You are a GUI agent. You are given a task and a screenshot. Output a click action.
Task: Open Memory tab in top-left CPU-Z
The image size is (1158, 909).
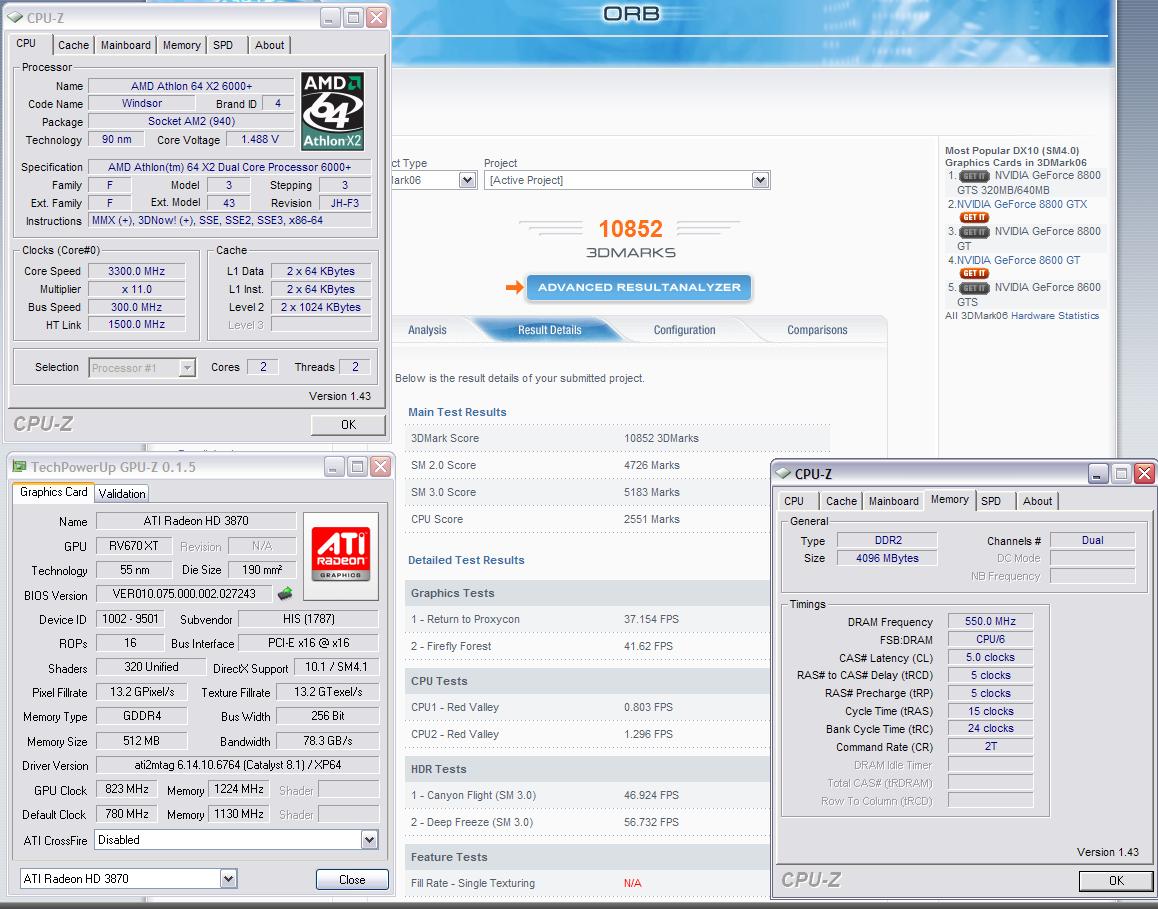tap(182, 45)
